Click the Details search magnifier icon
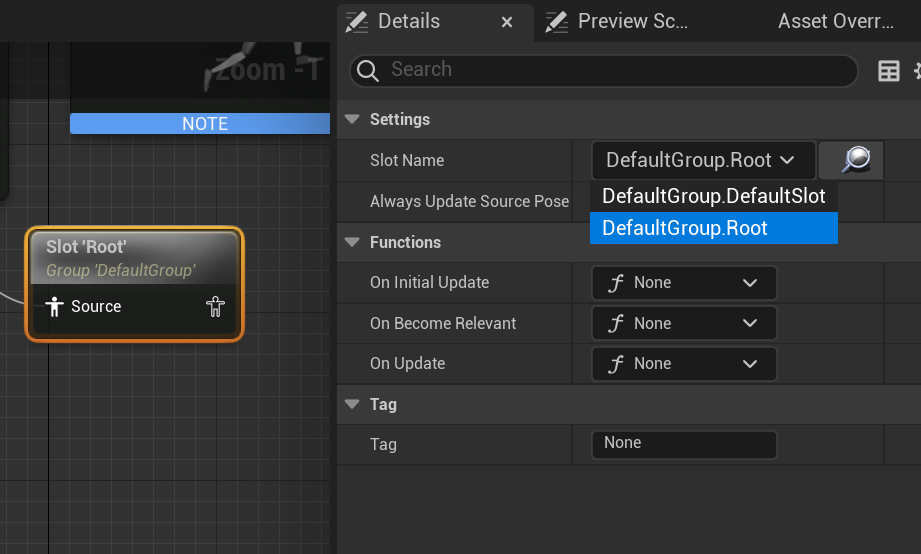Image resolution: width=921 pixels, height=554 pixels. point(368,70)
